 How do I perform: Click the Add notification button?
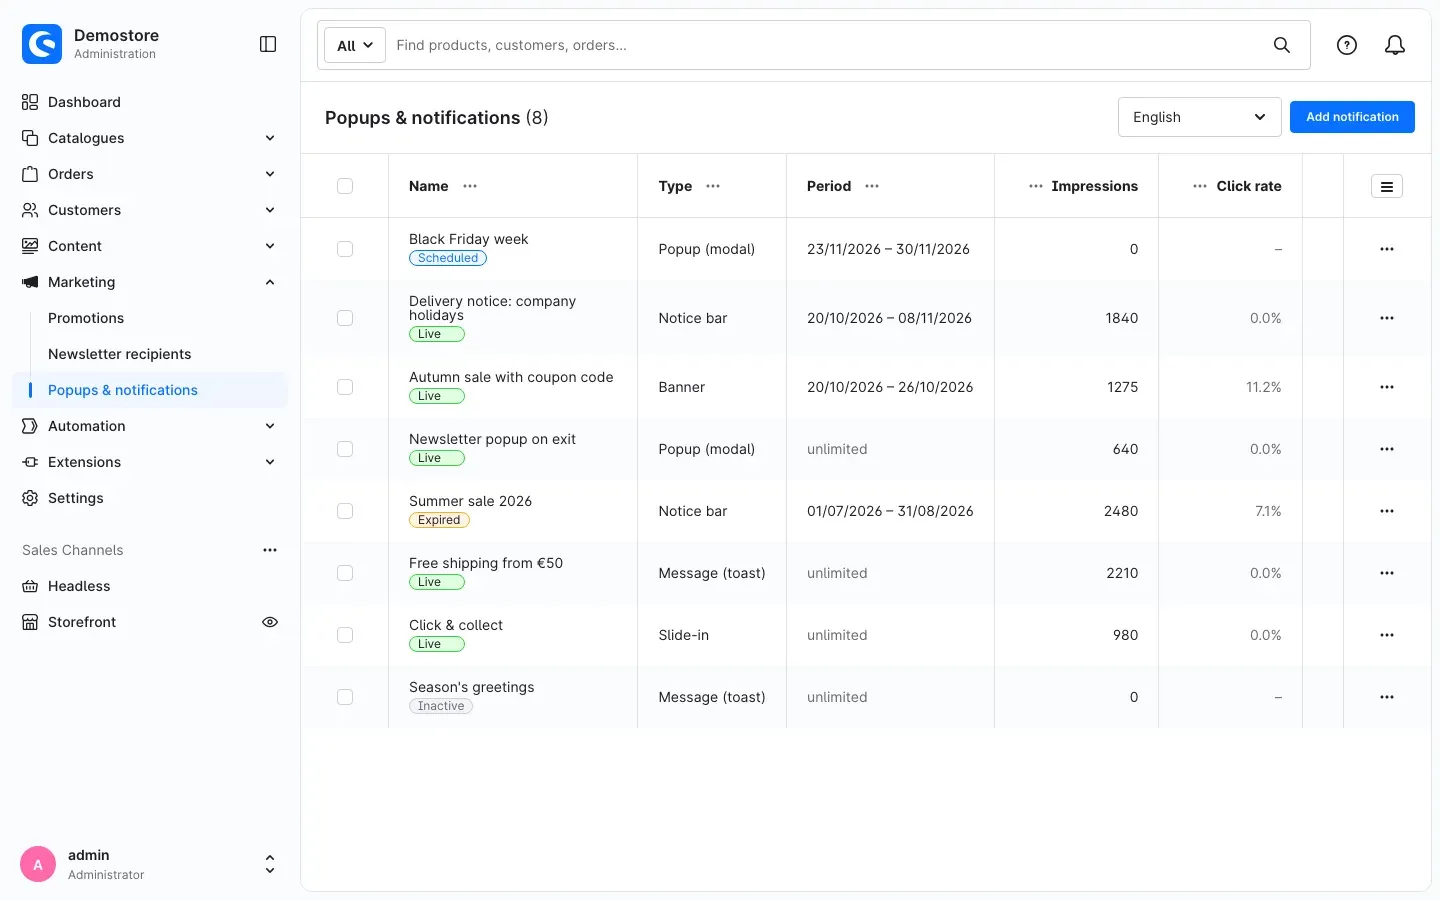(x=1352, y=117)
